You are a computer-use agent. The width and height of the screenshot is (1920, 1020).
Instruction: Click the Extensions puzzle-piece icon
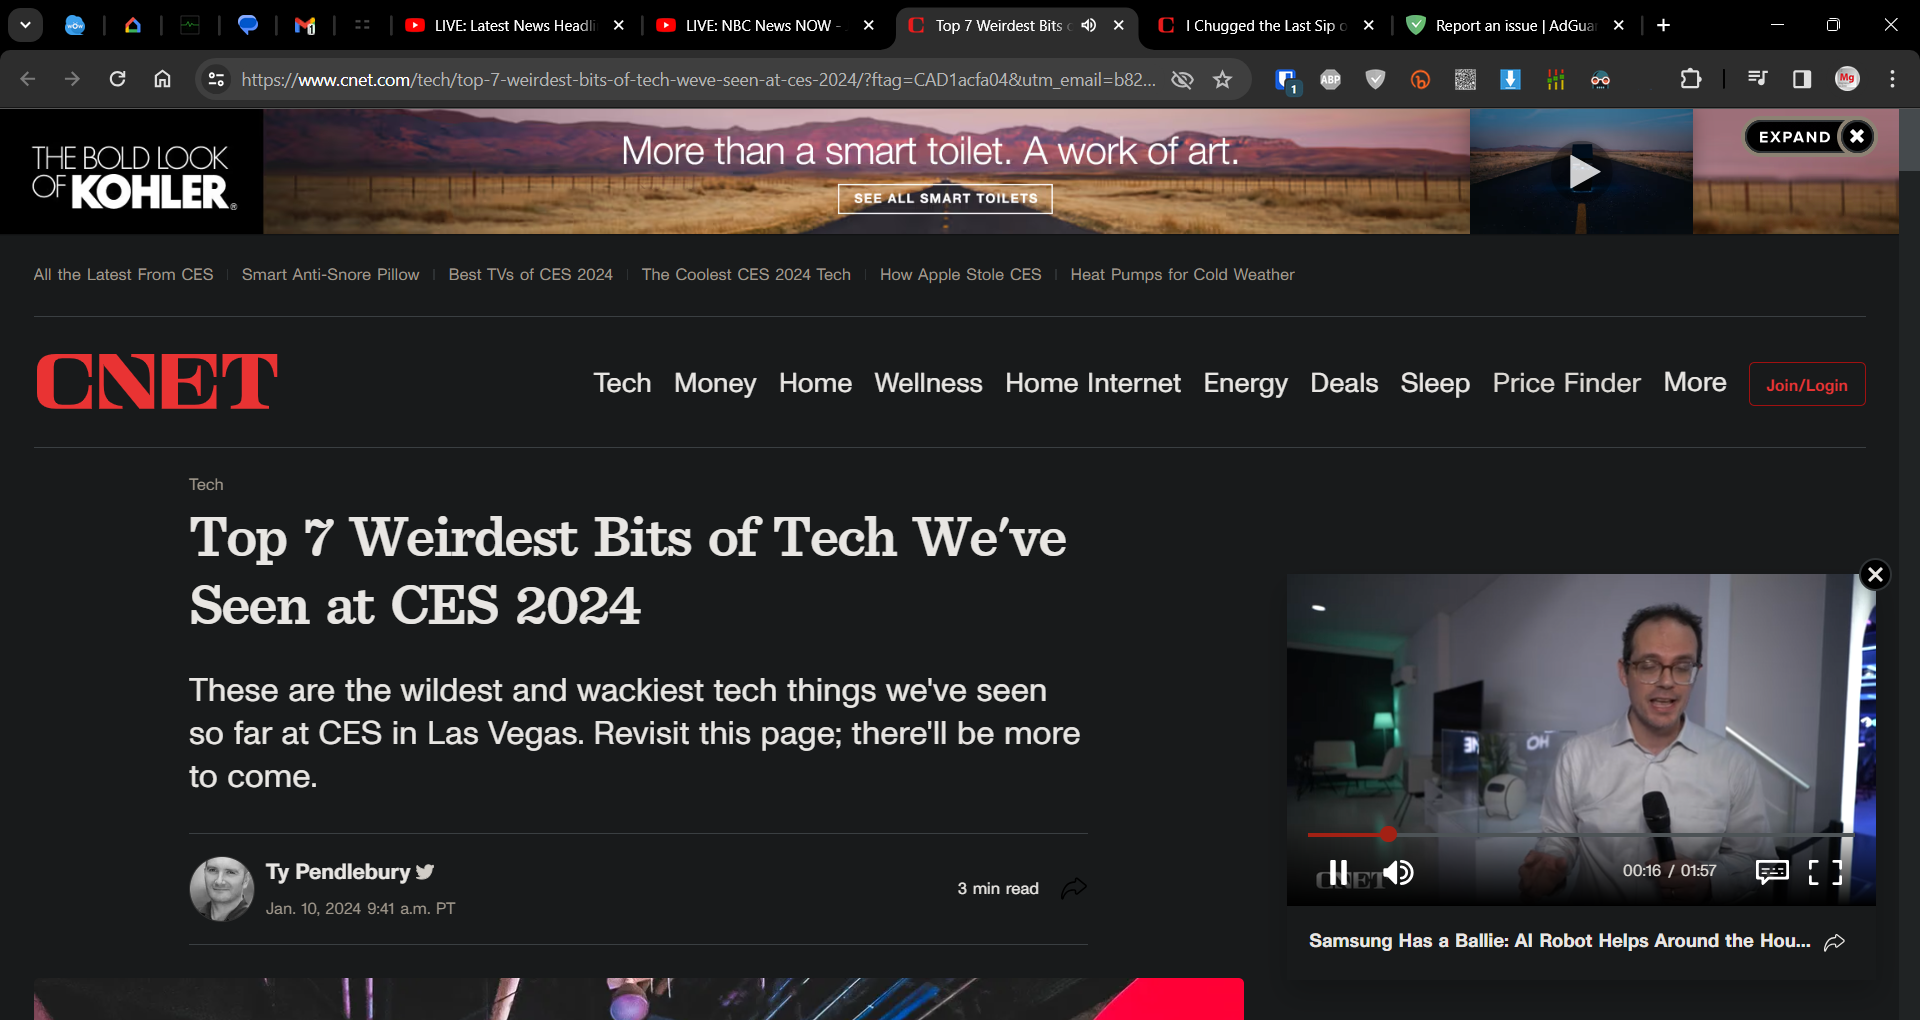point(1691,79)
